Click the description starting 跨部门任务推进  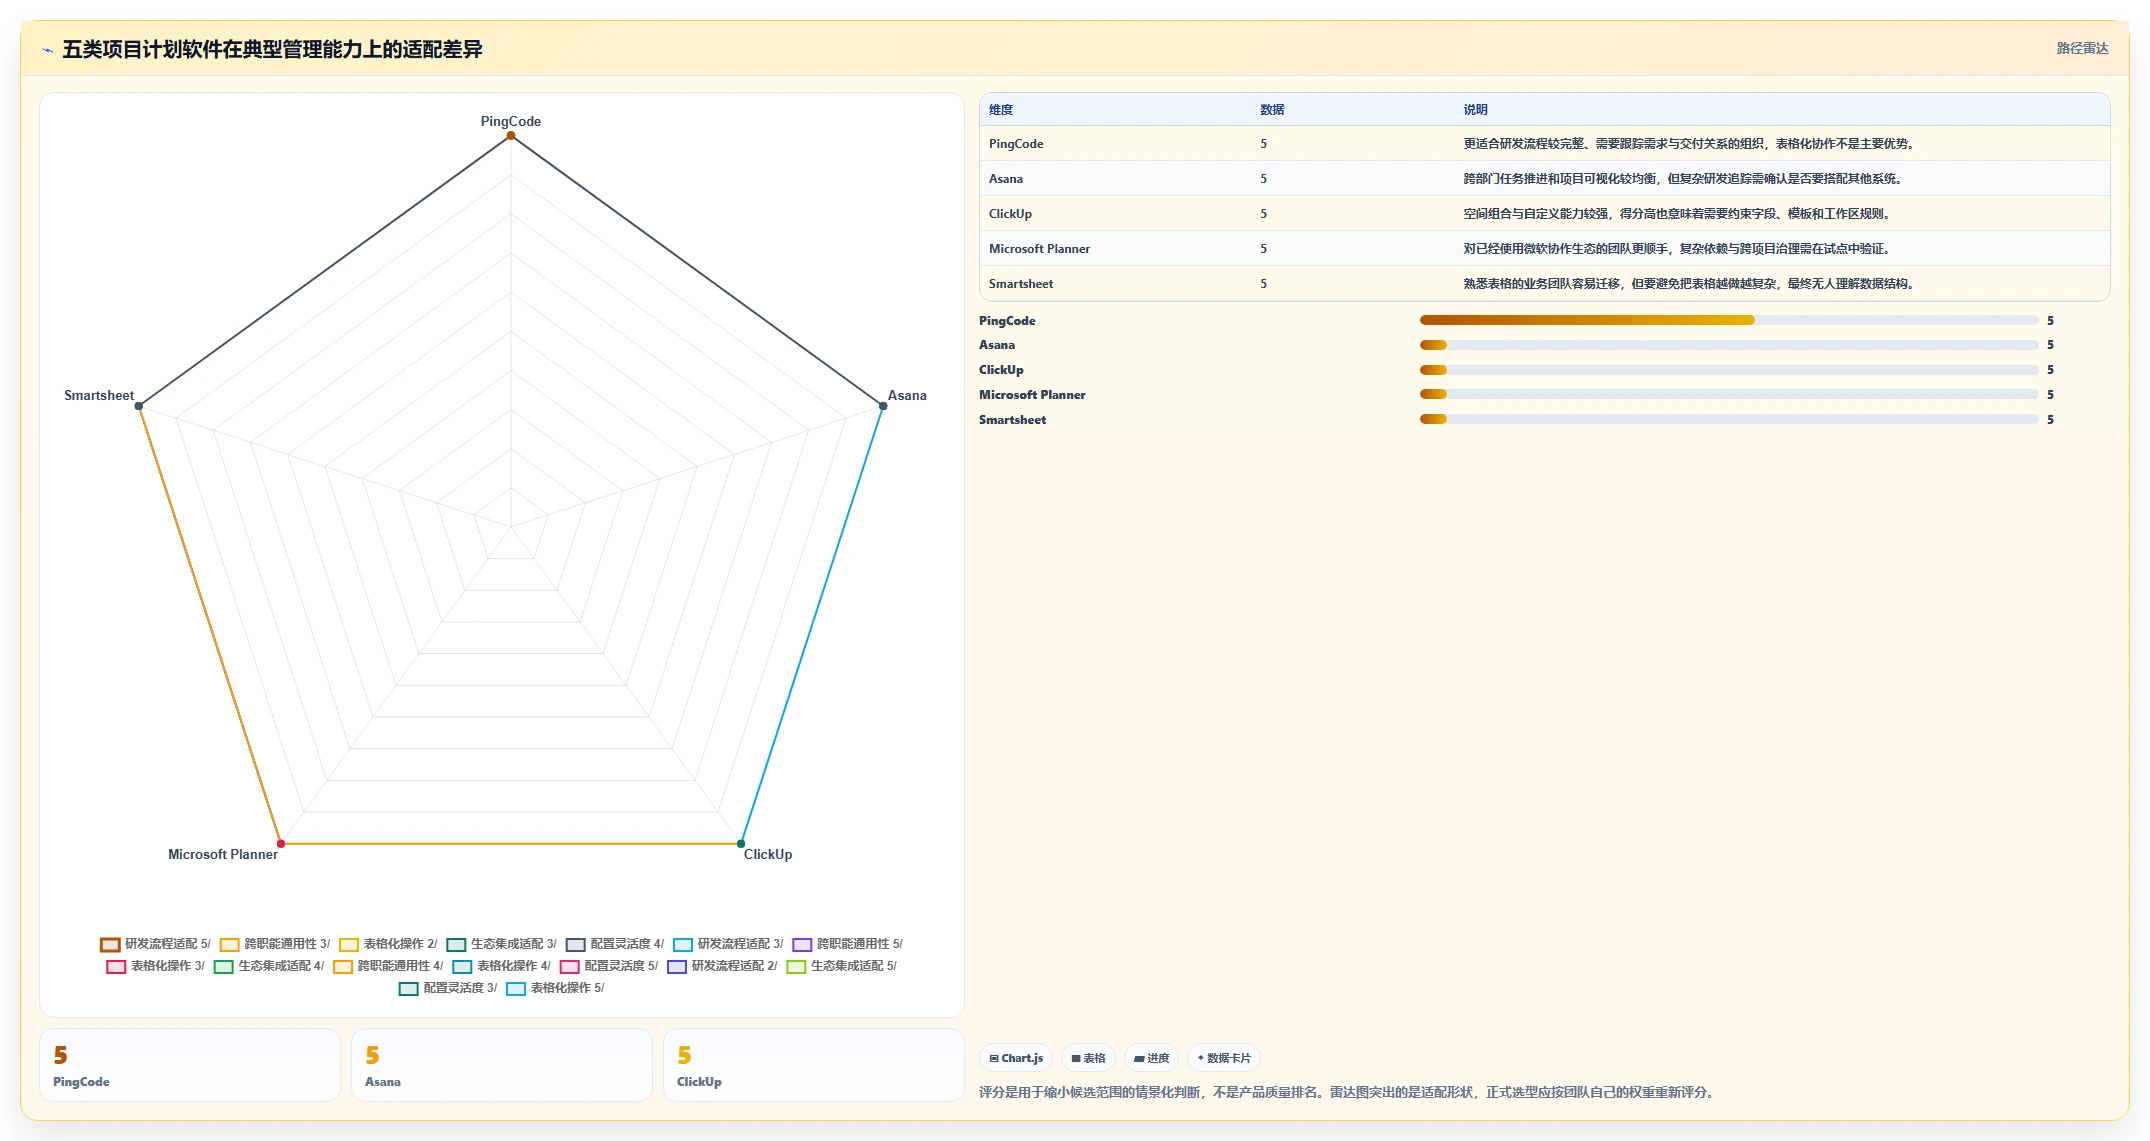(1684, 179)
